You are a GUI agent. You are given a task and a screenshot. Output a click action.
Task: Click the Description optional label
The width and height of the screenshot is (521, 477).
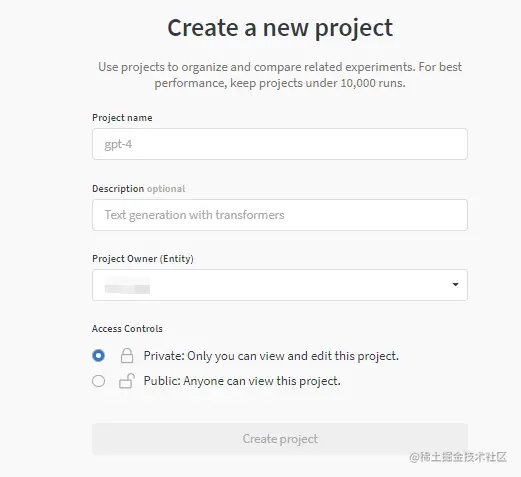pyautogui.click(x=139, y=189)
